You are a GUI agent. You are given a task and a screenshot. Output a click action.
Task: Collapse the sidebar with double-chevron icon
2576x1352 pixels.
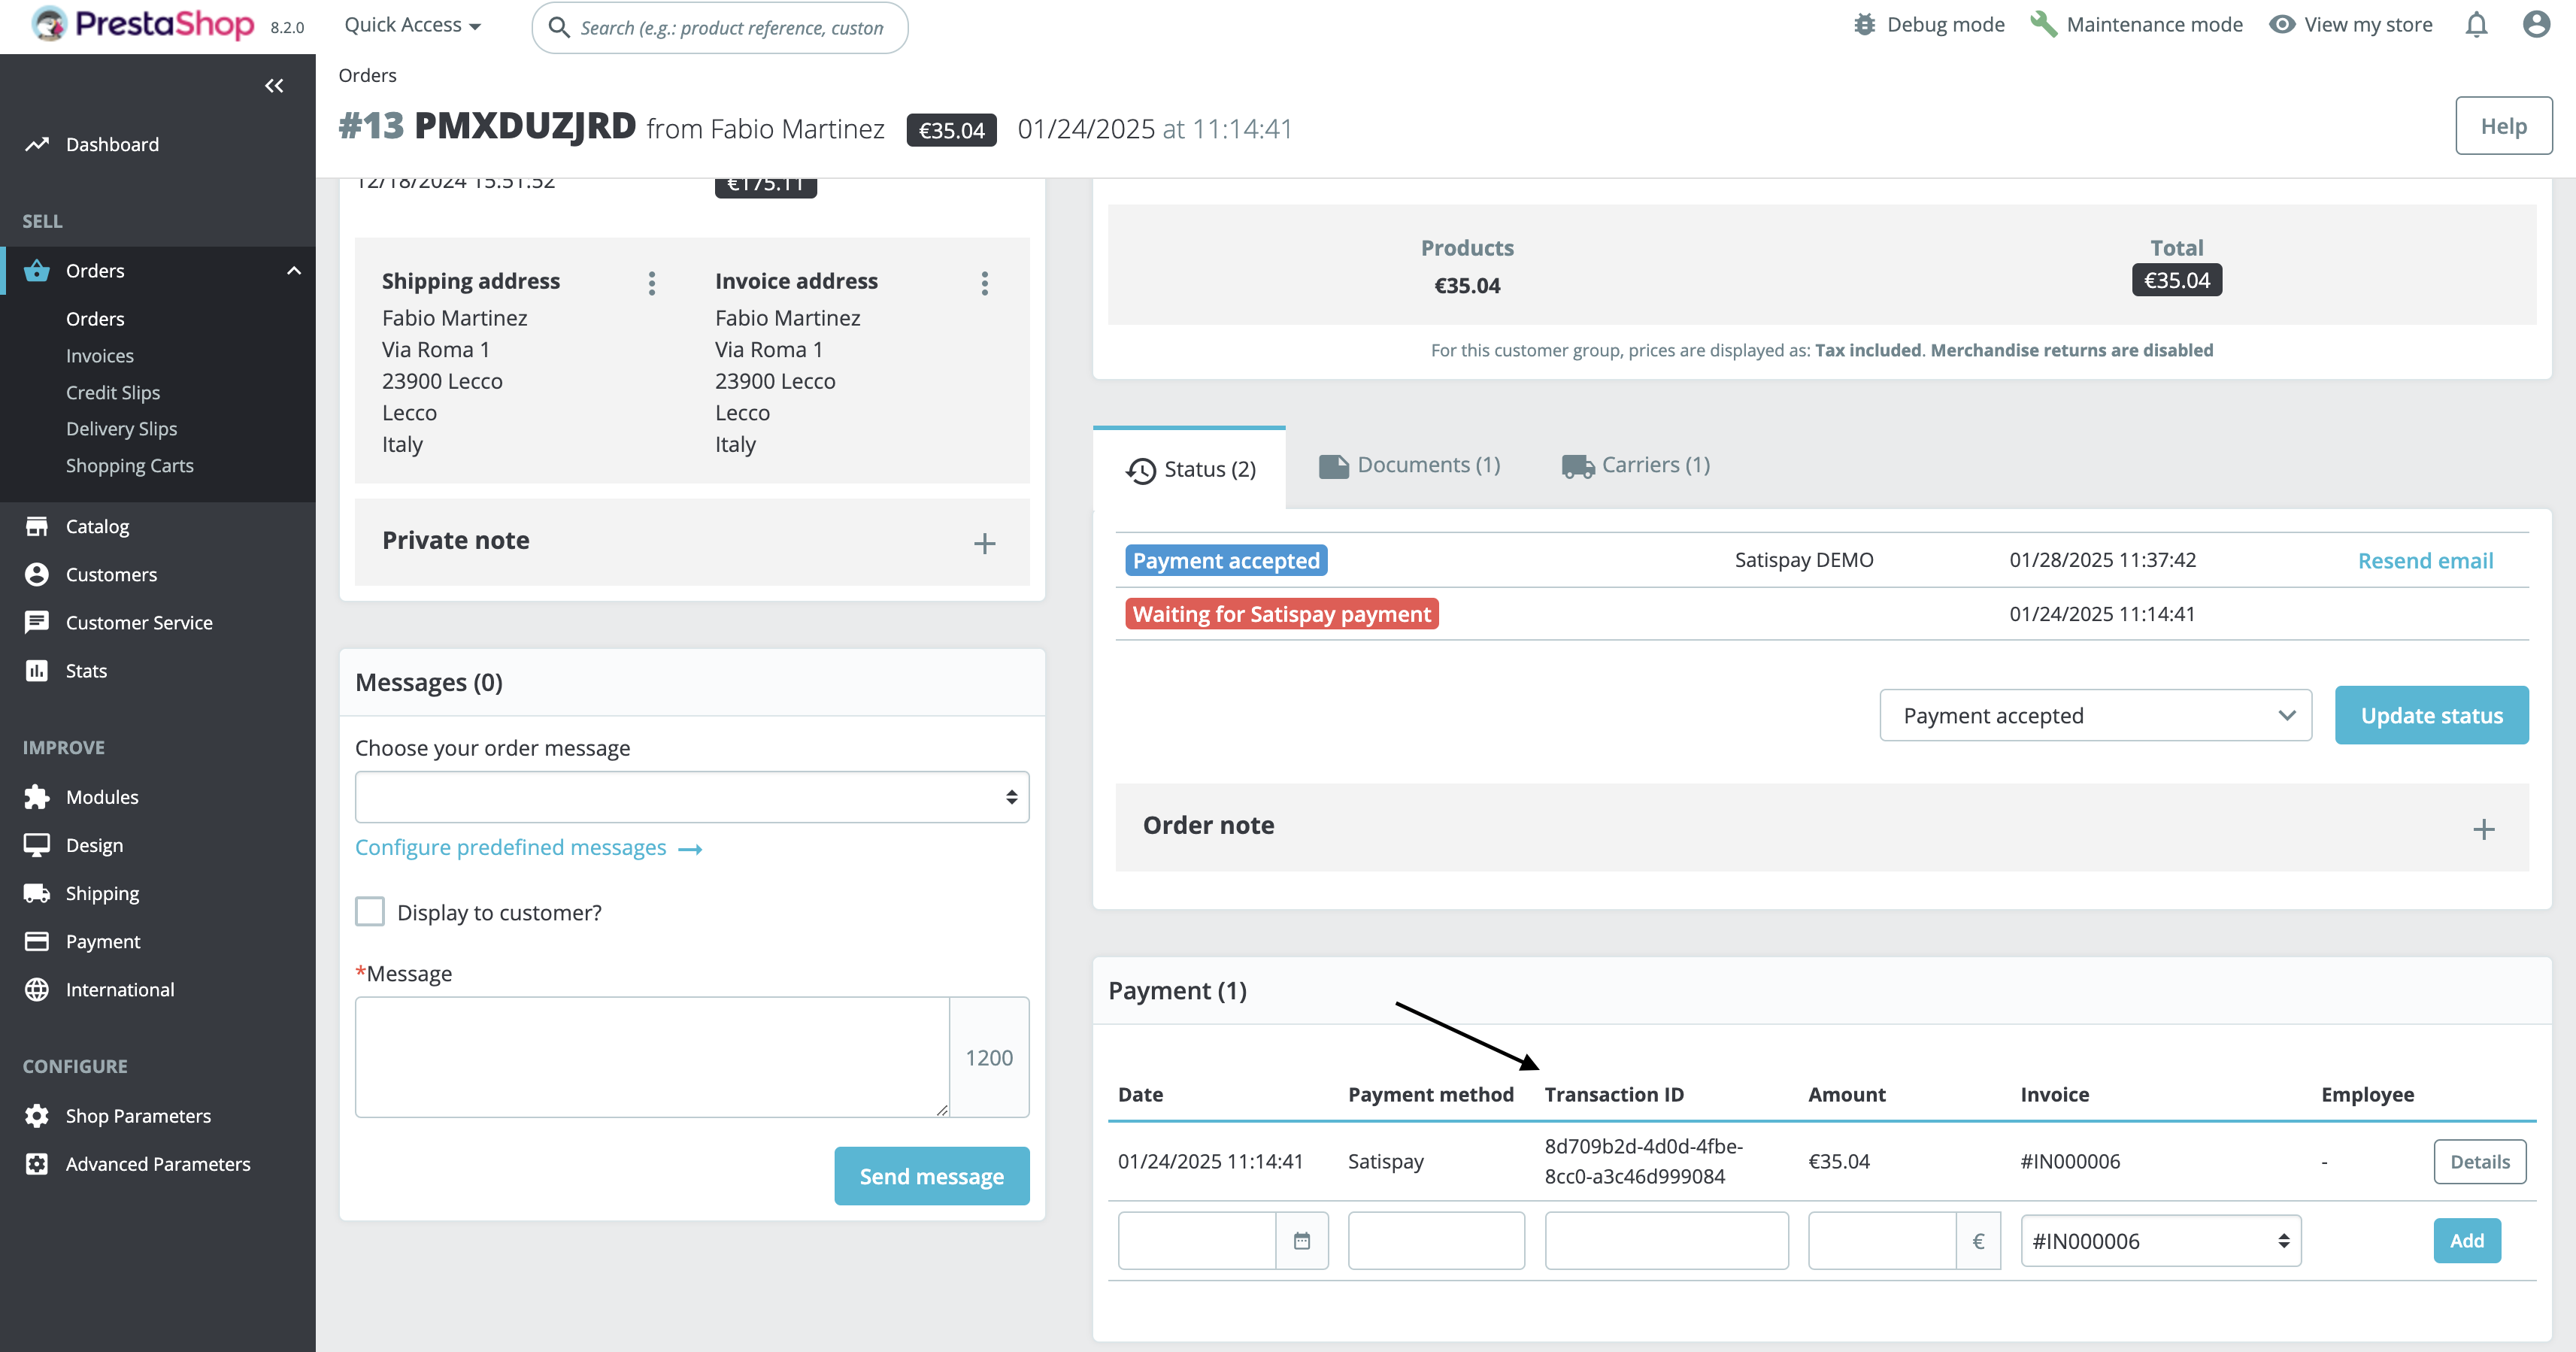[274, 86]
